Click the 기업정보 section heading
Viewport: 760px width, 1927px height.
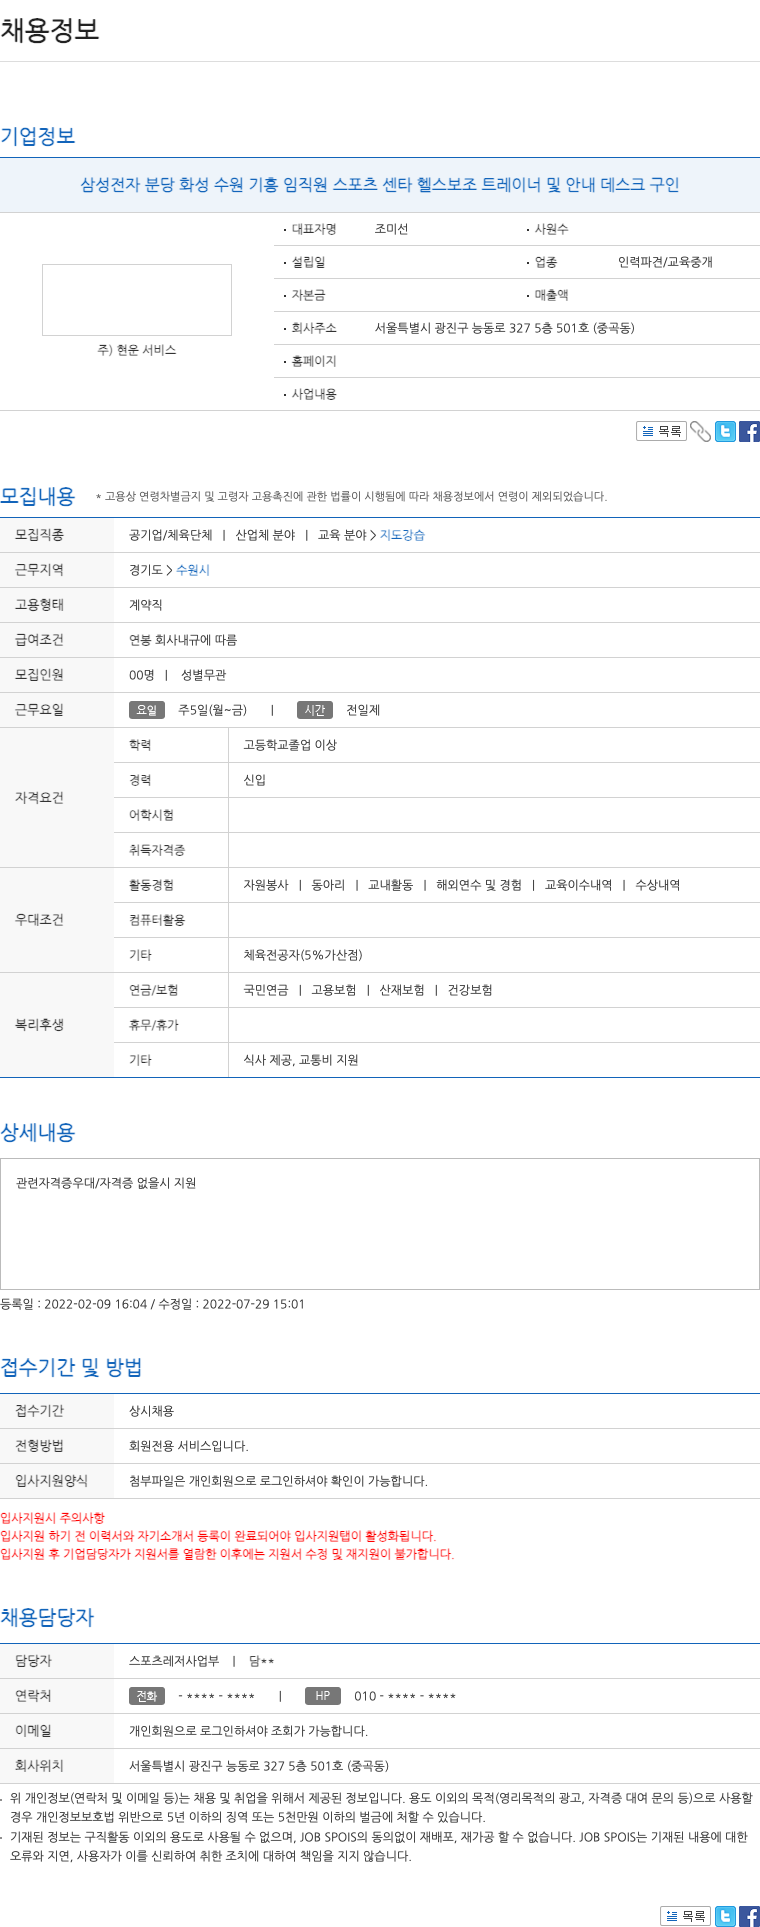point(38,136)
